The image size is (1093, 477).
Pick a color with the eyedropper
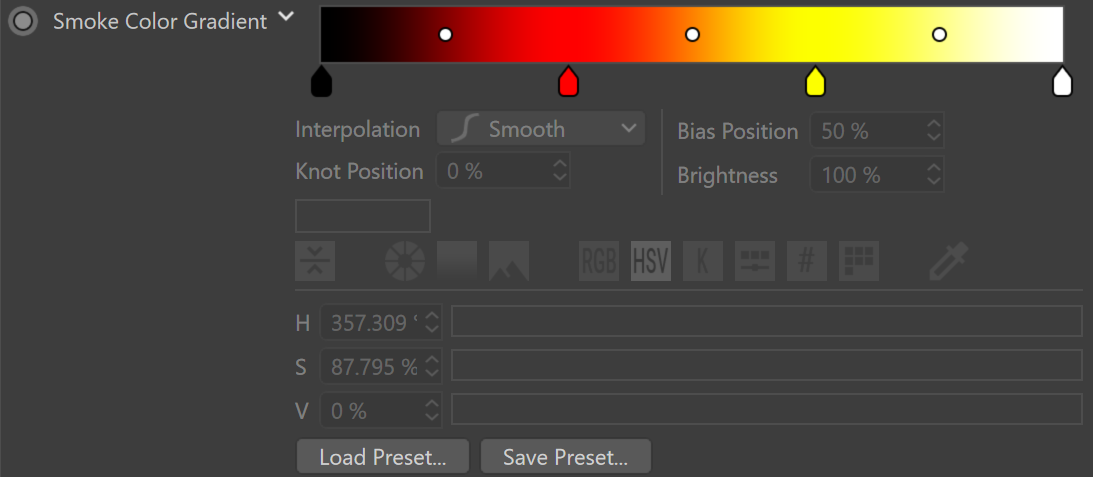coord(949,261)
